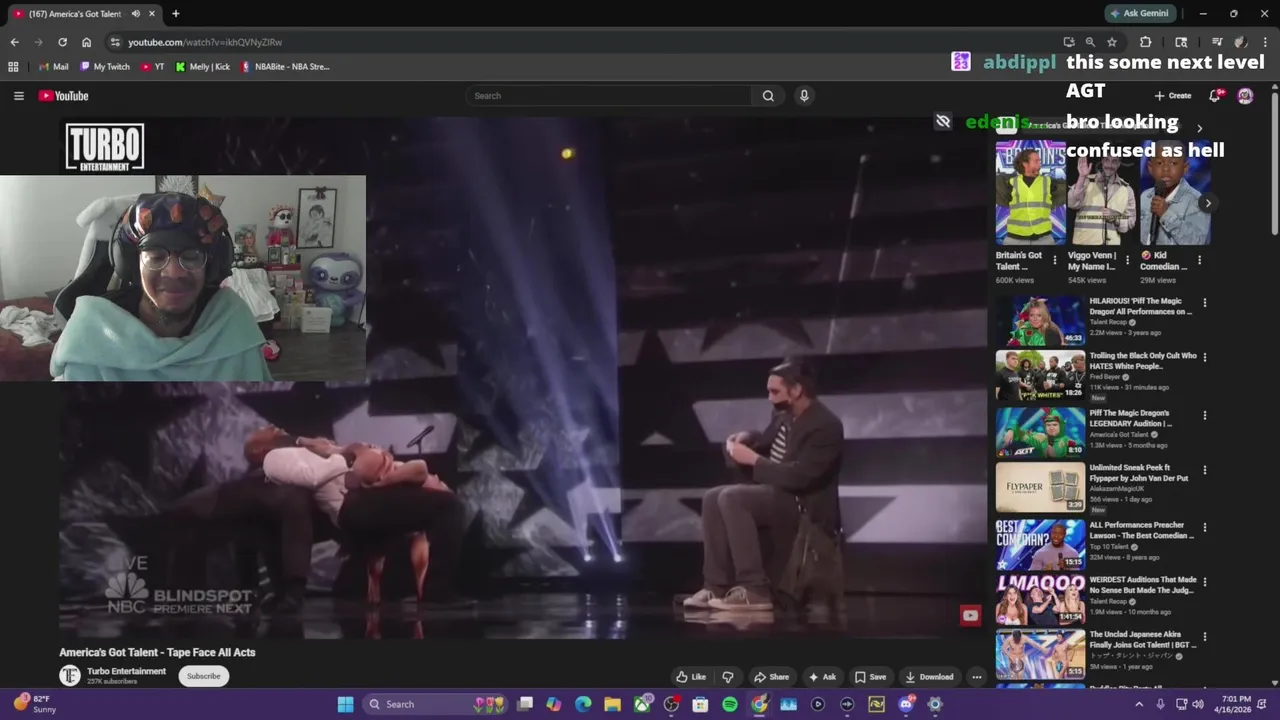The height and width of the screenshot is (720, 1280).
Task: Start voice search with the microphone icon
Action: [x=804, y=96]
